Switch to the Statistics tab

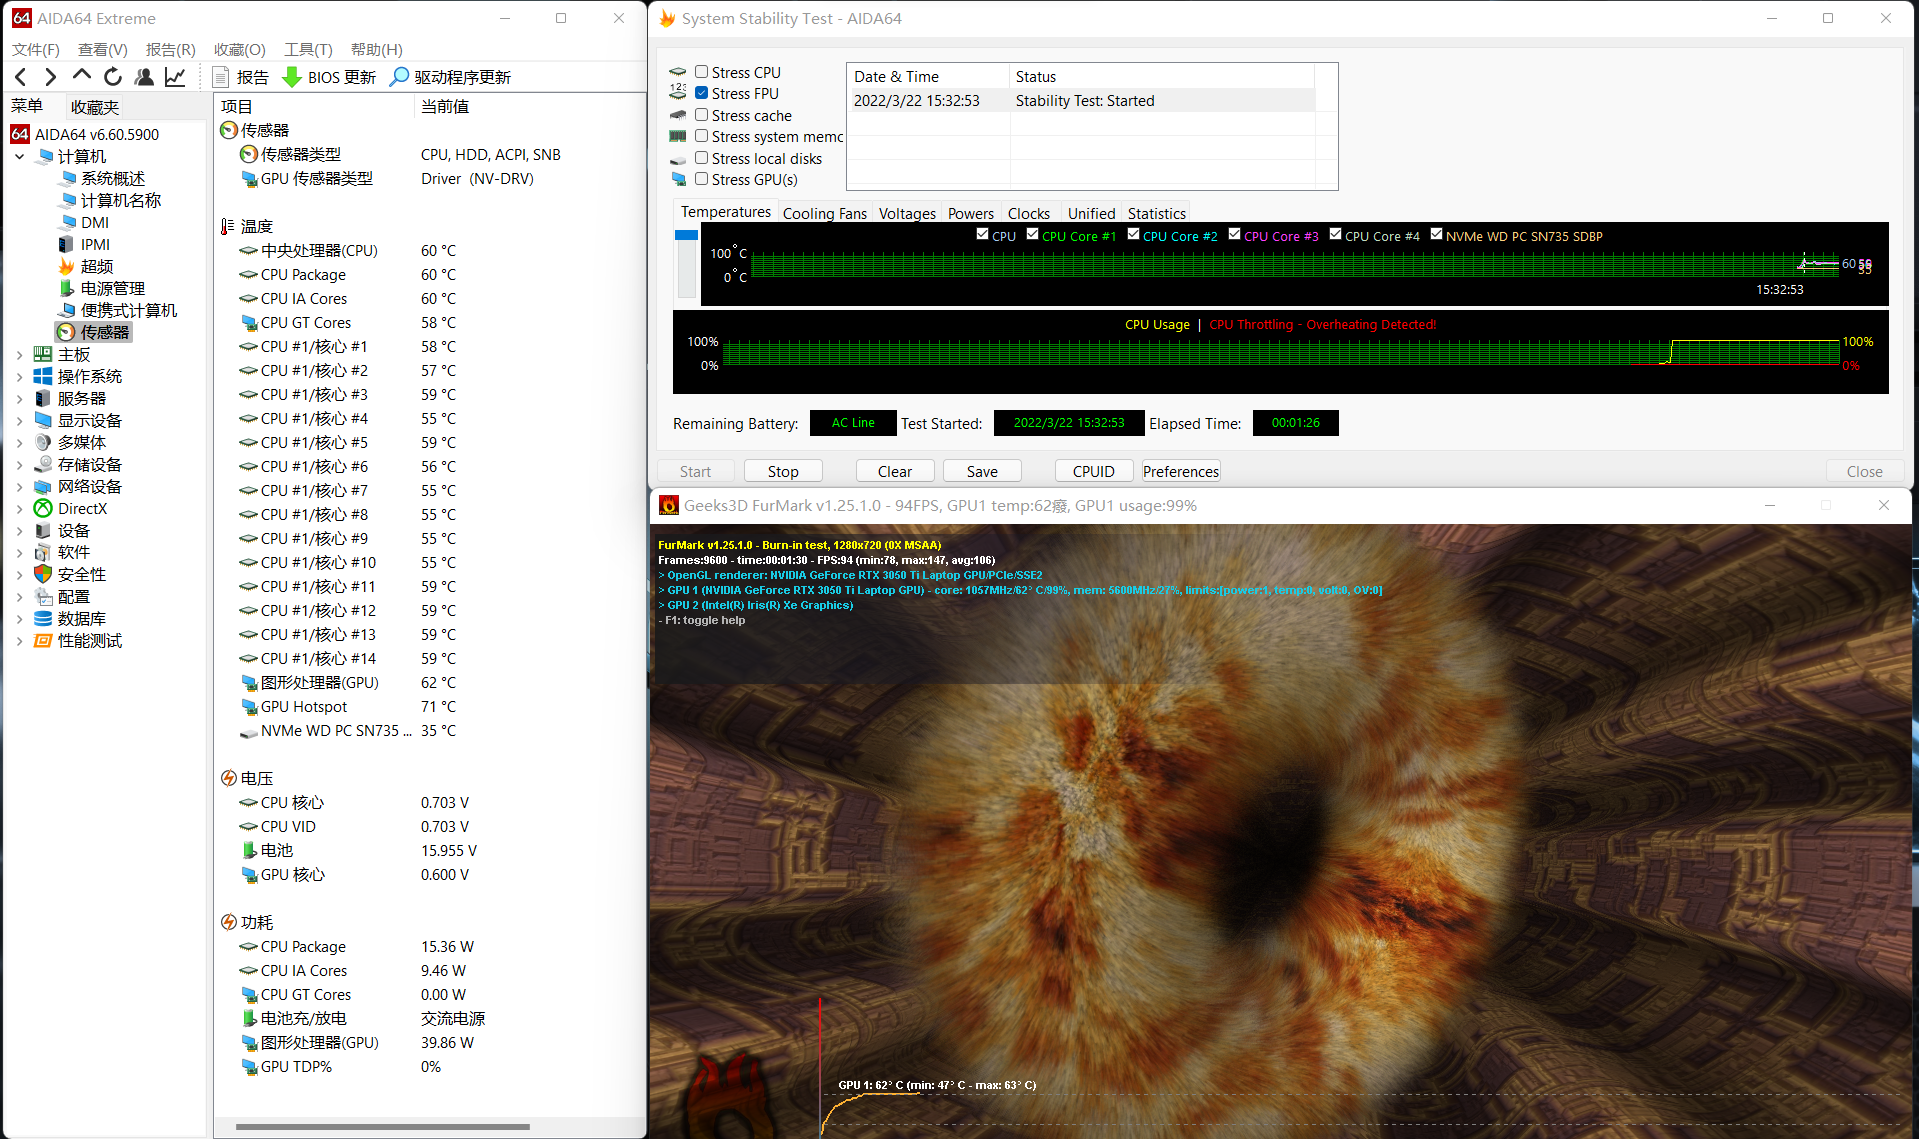coord(1156,213)
